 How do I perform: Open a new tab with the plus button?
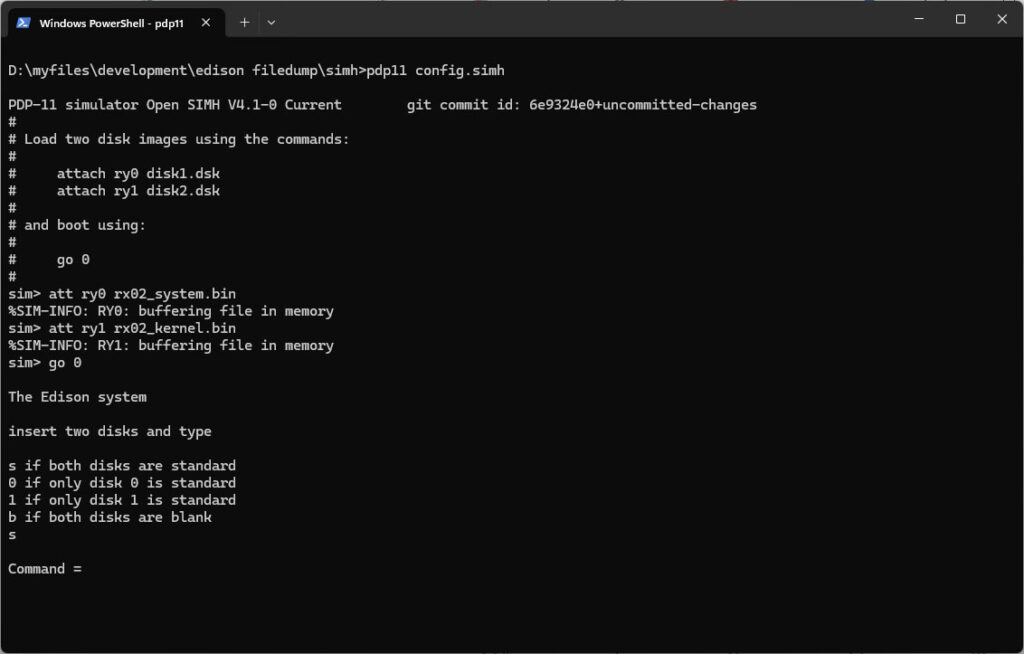coord(245,22)
